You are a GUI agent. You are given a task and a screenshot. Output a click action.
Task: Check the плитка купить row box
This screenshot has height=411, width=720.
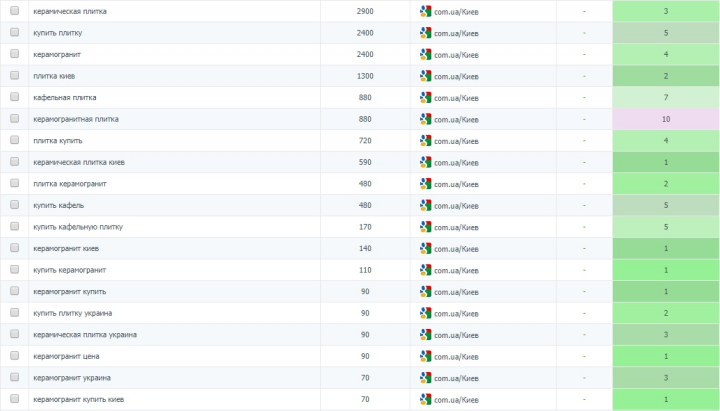point(15,140)
